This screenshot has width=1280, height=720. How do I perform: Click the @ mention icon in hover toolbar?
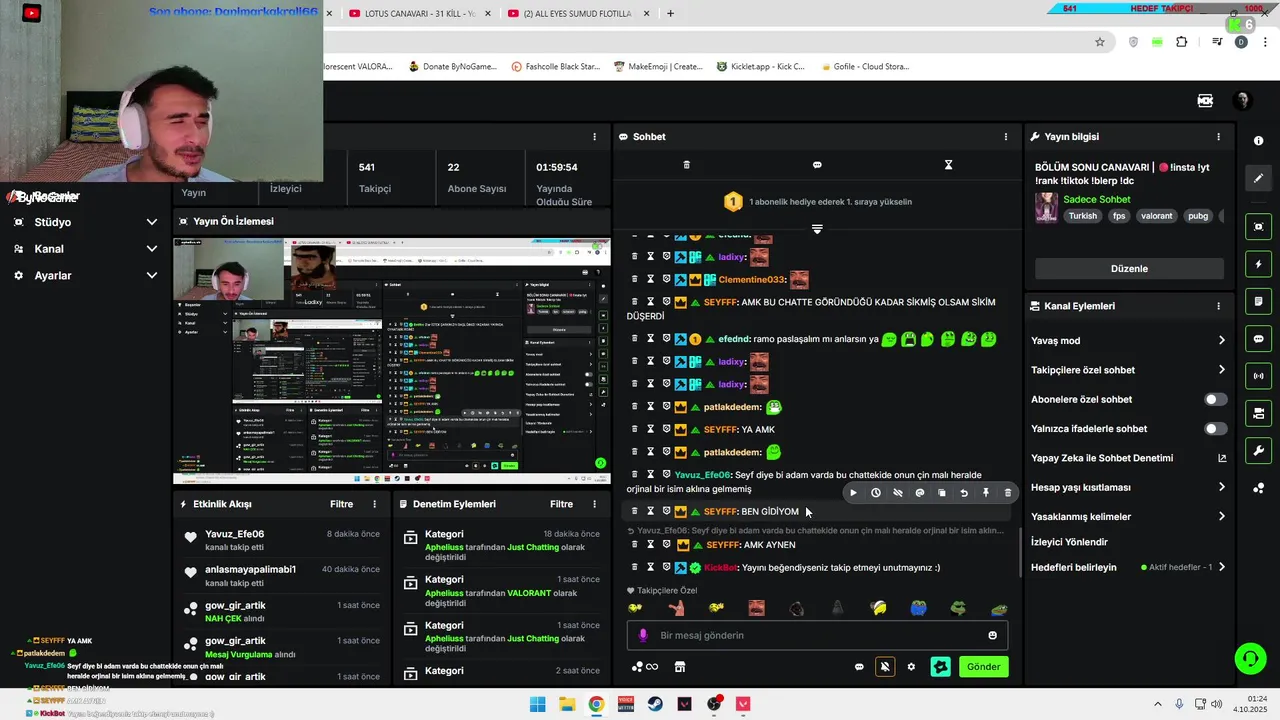[x=920, y=493]
